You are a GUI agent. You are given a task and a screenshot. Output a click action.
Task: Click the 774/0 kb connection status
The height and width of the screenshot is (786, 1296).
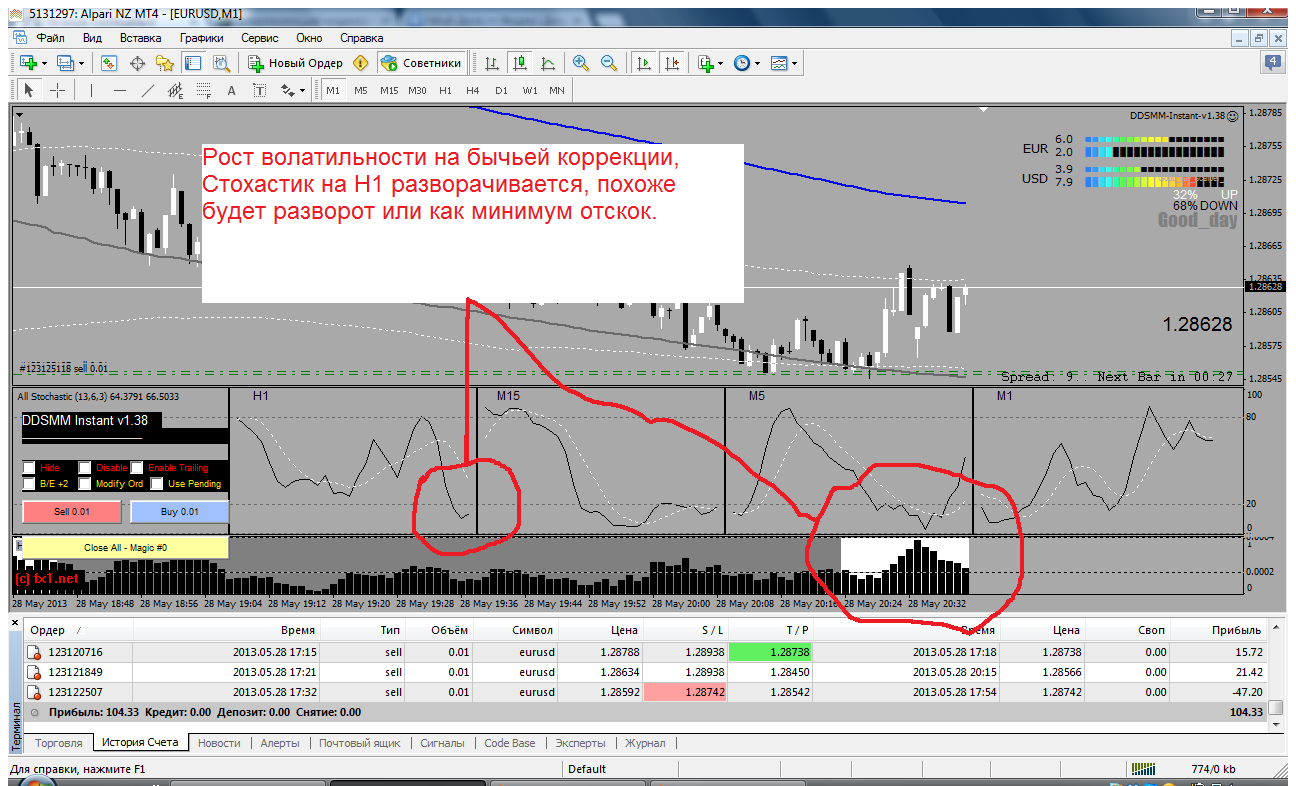click(1213, 769)
